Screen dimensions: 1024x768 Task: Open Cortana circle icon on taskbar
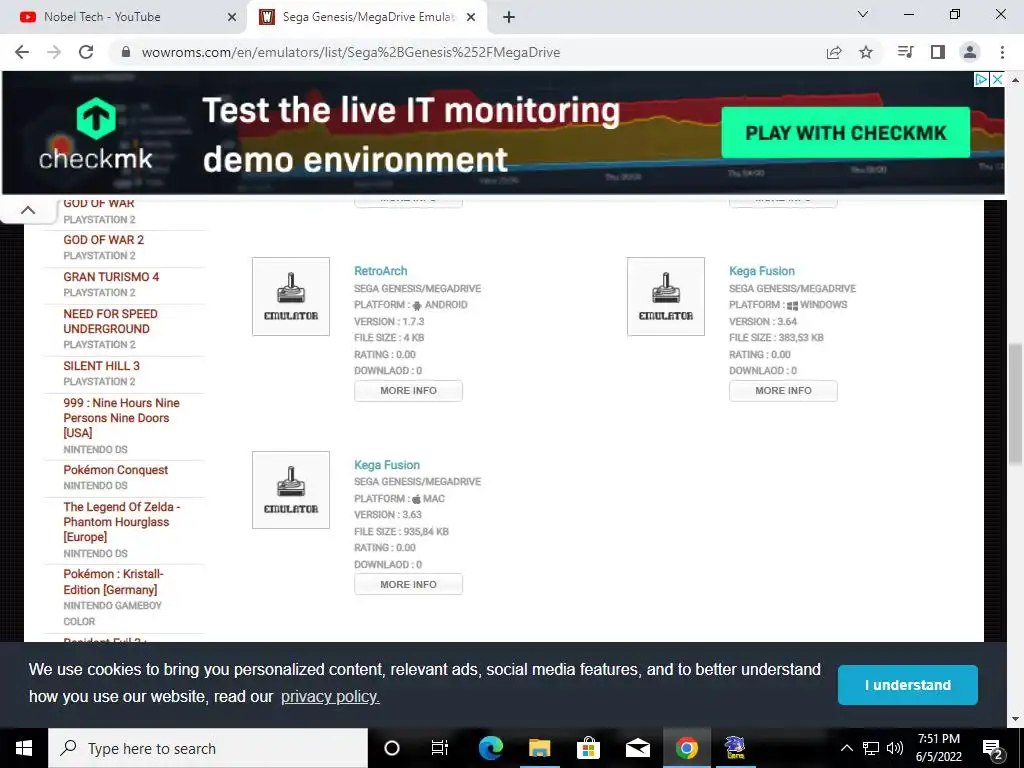click(392, 748)
